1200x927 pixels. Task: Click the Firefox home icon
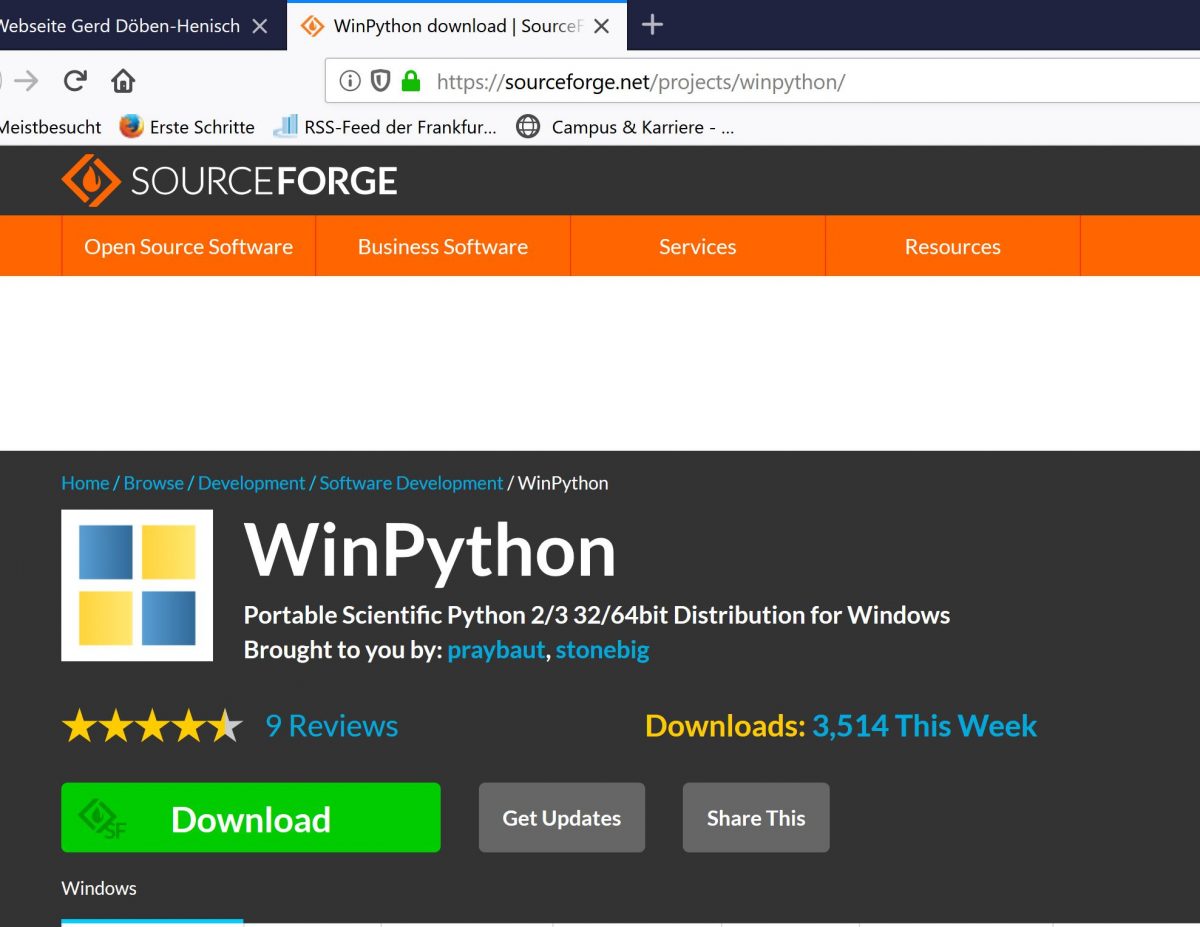coord(122,81)
